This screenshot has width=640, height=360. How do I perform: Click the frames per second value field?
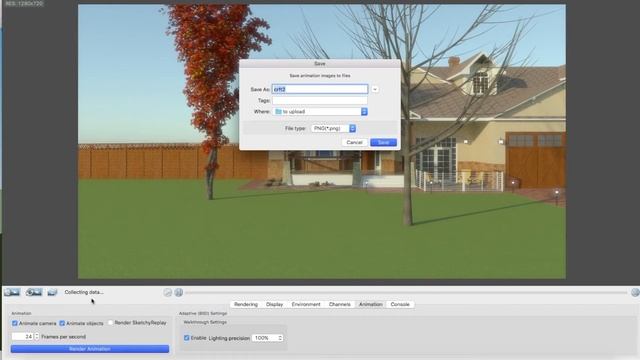[x=23, y=337]
